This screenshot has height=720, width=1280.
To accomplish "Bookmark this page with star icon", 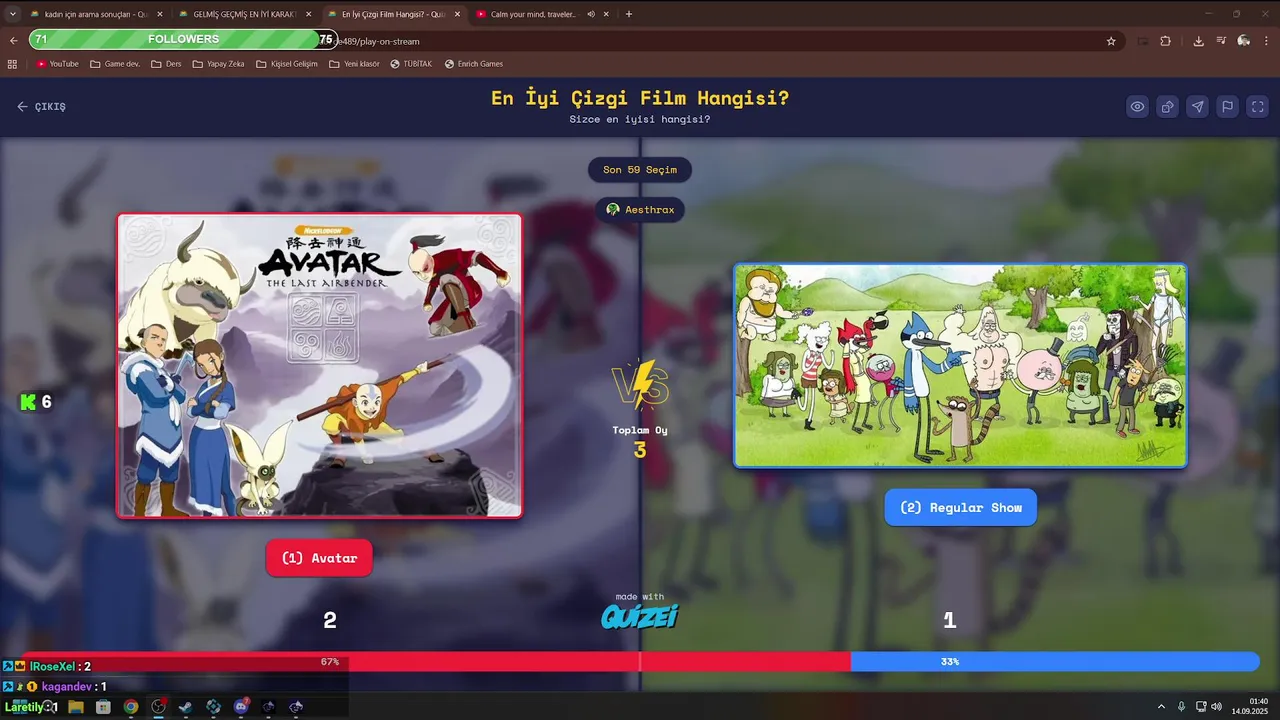I will (1111, 41).
